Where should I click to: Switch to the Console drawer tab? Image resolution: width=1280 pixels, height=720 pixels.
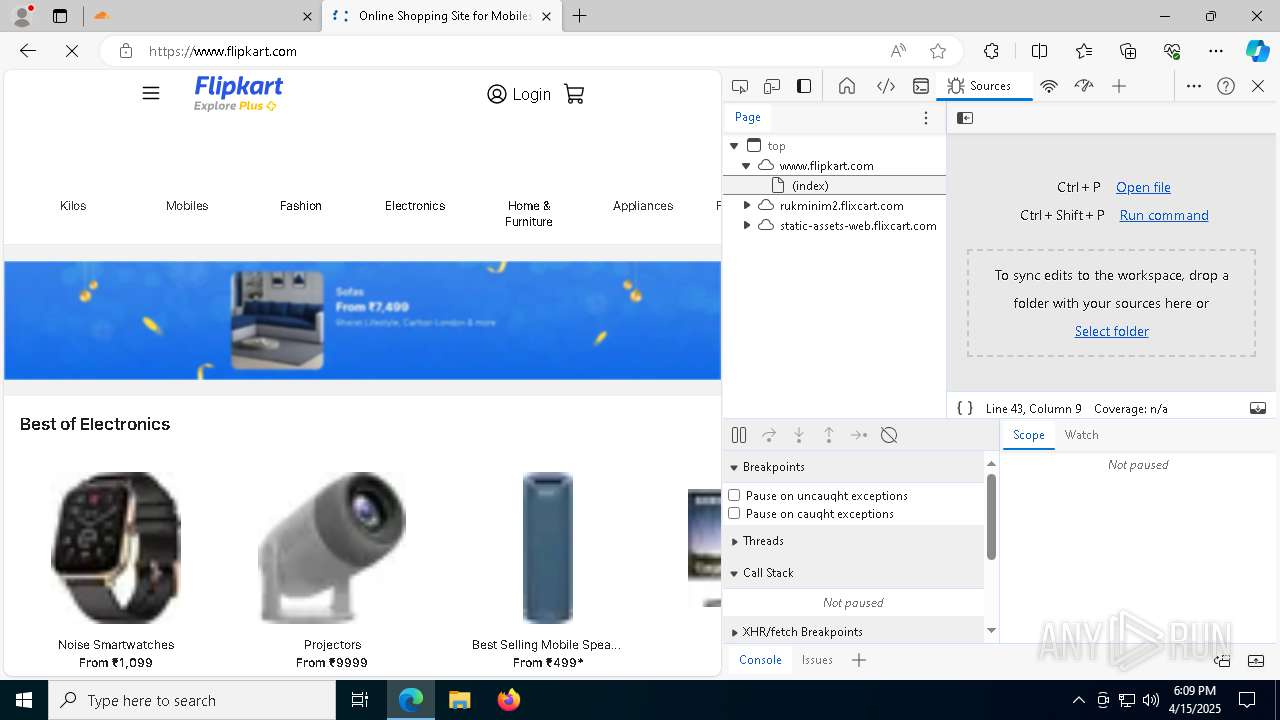760,660
